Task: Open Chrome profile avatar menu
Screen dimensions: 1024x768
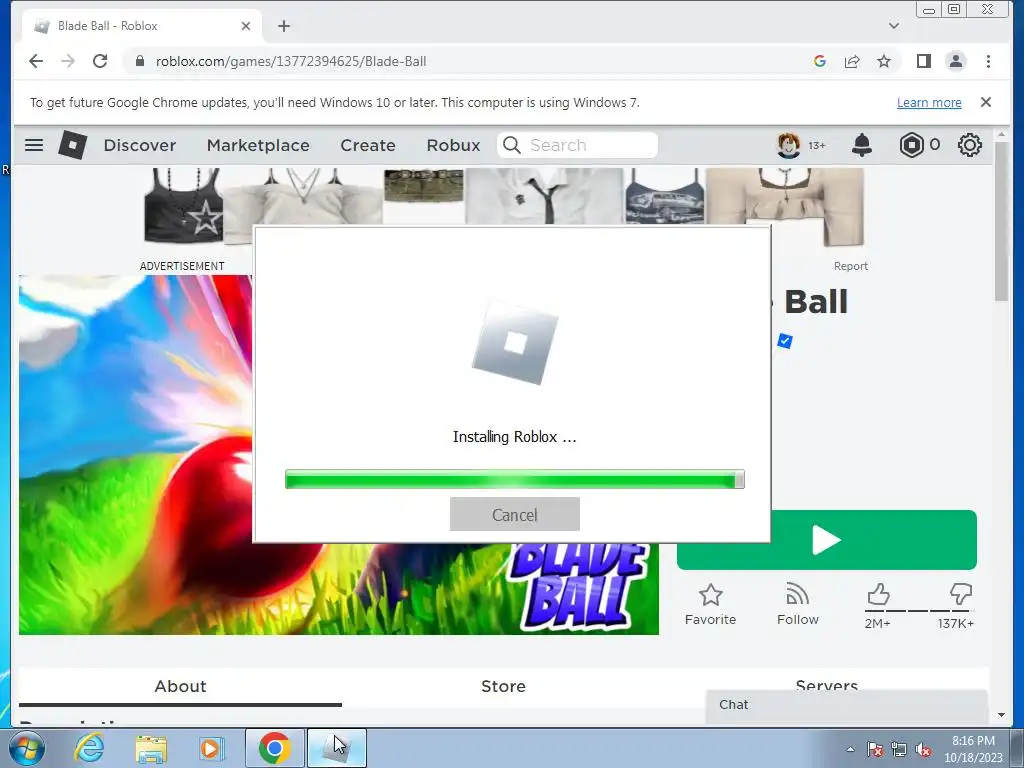Action: [x=955, y=61]
